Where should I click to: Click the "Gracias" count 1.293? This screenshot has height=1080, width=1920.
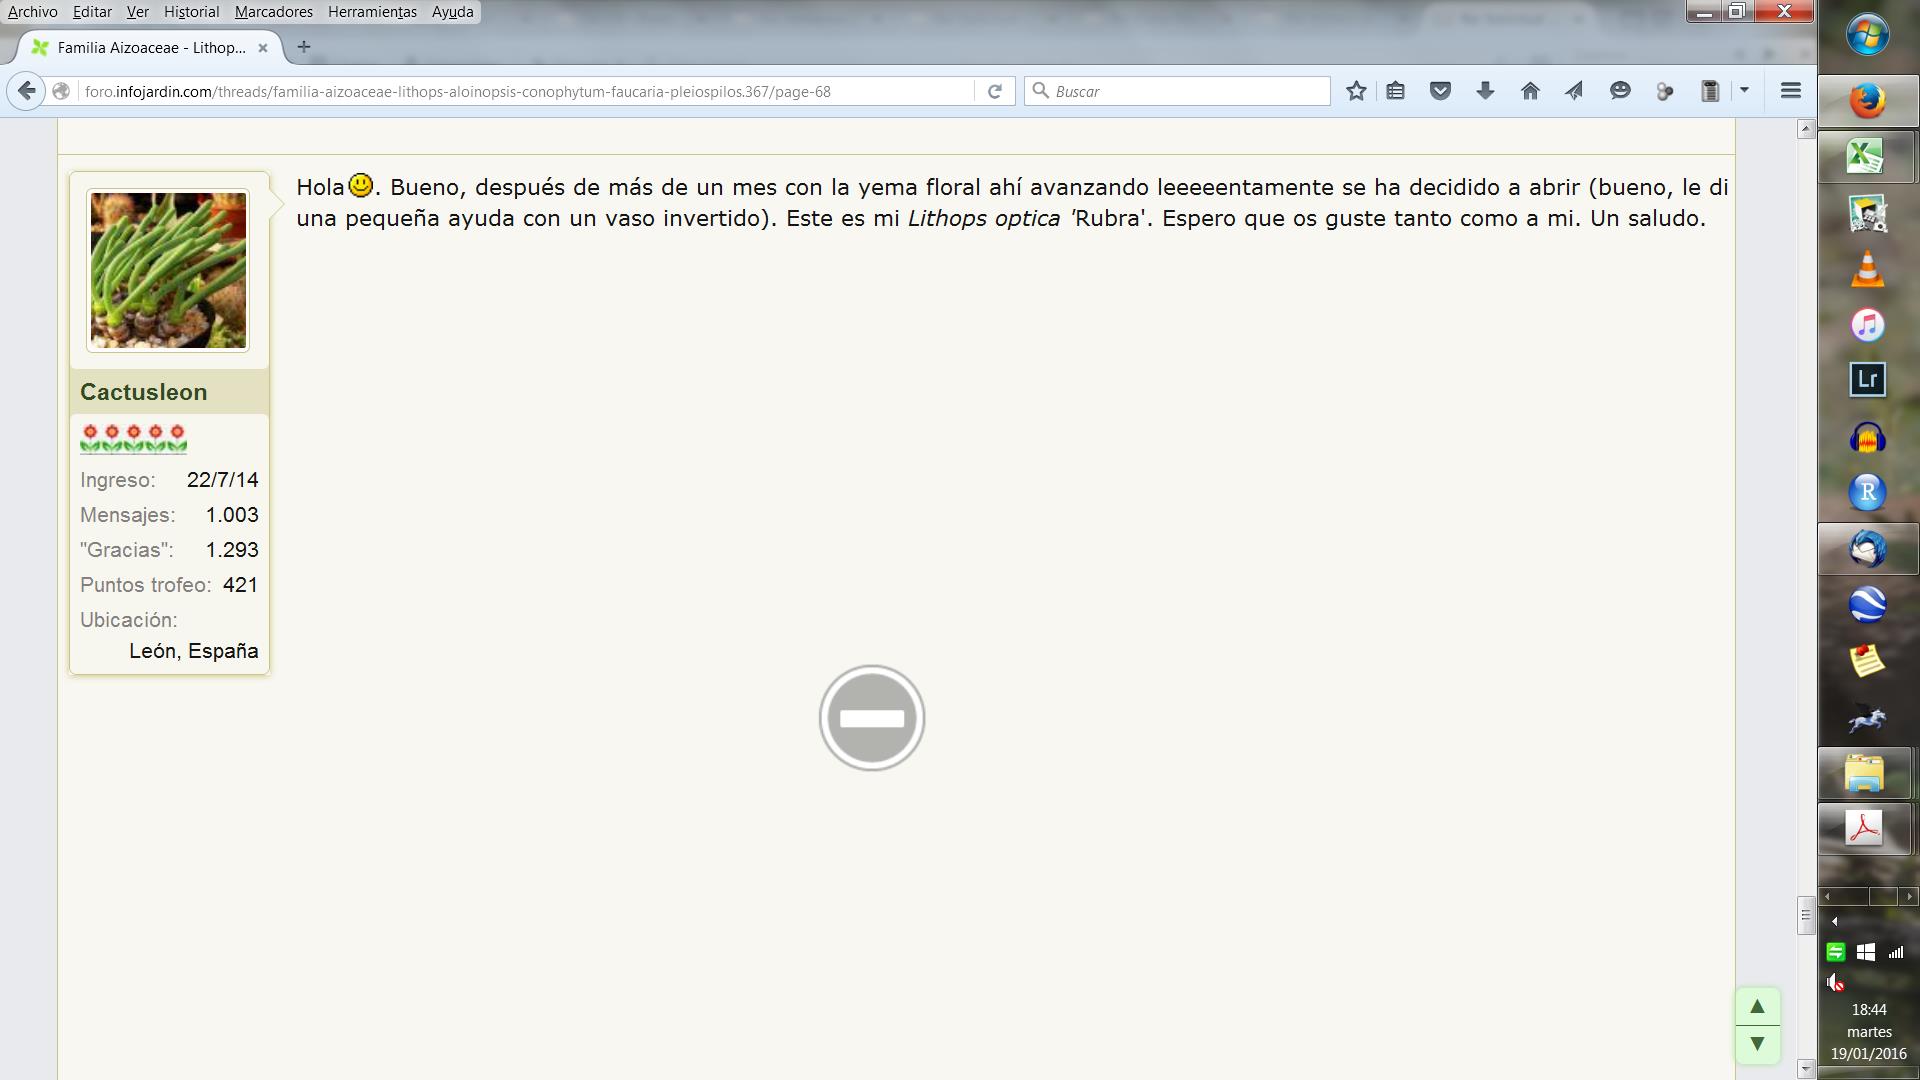coord(232,550)
